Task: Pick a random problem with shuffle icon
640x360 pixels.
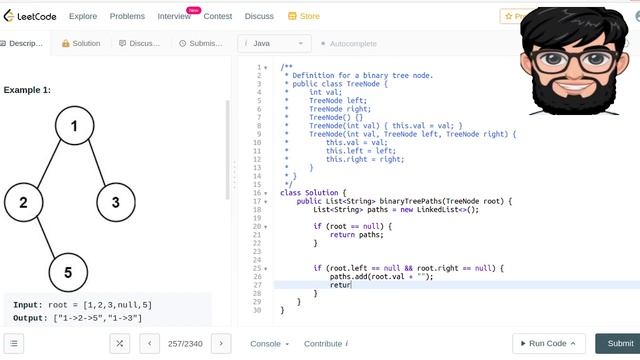Action: tap(120, 344)
